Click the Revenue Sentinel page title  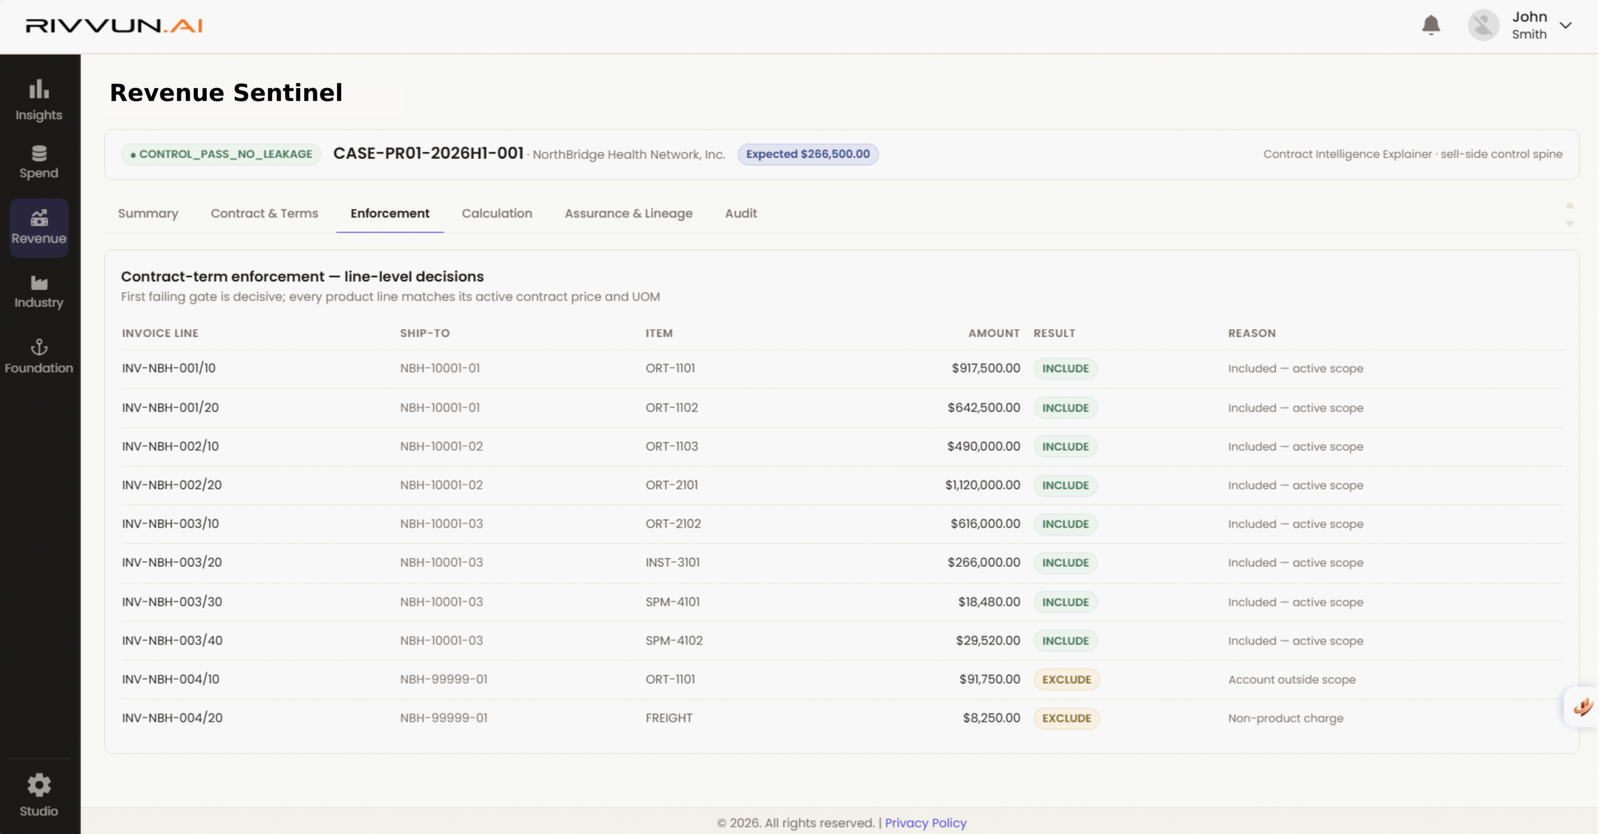click(226, 93)
